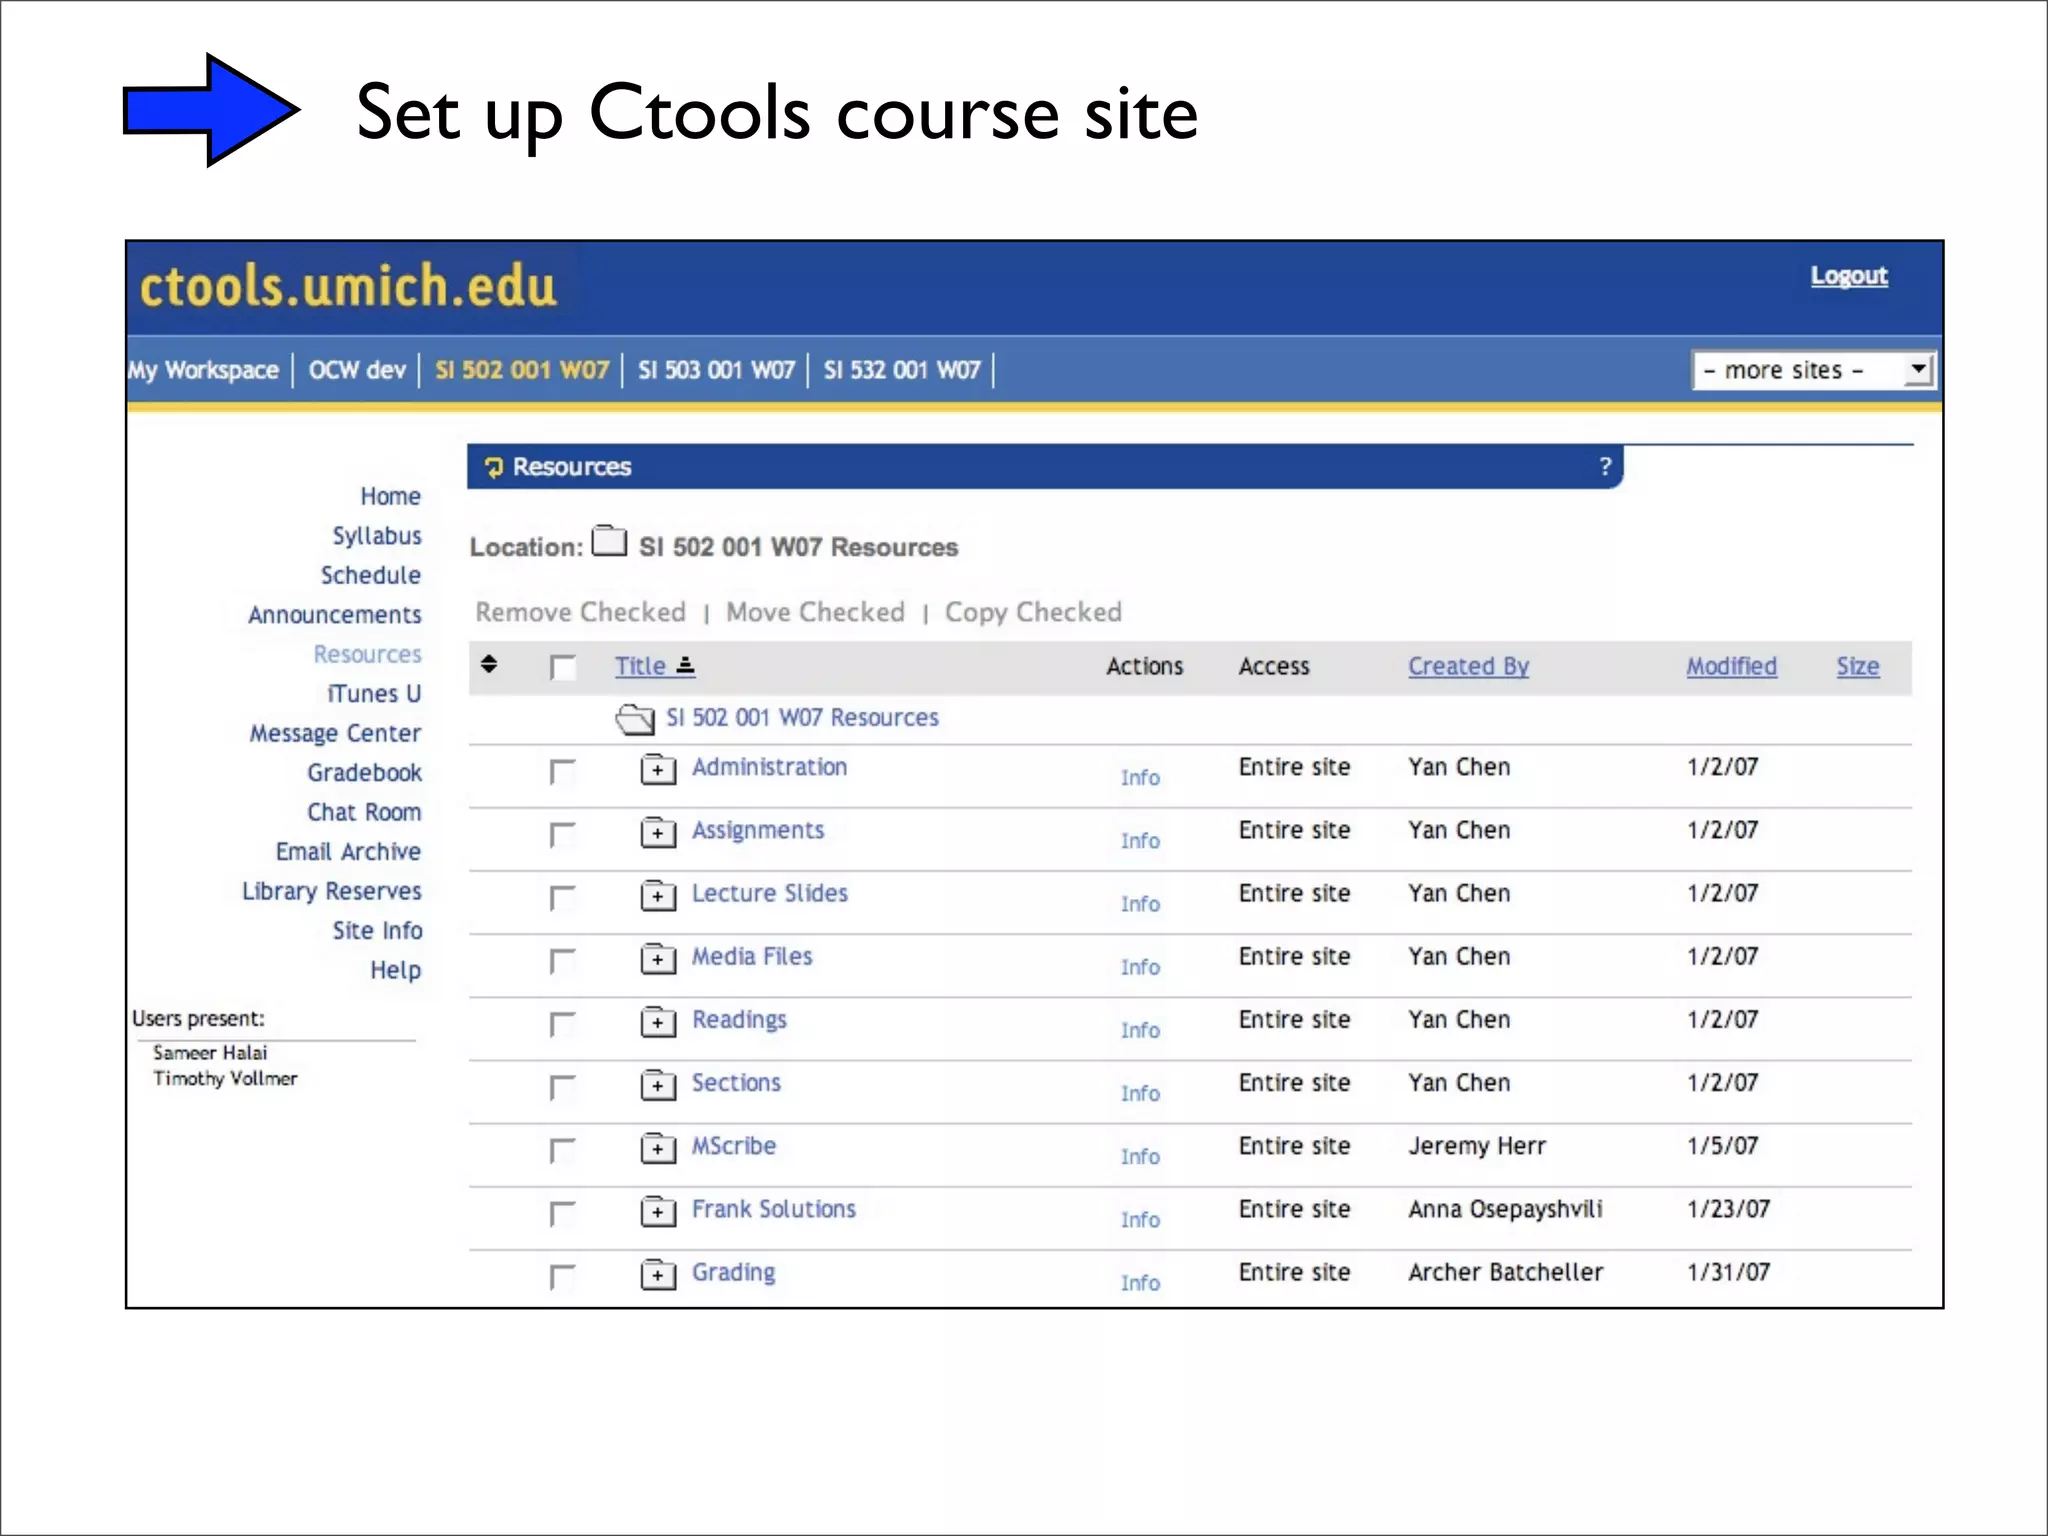Click the ctools.umich.edu logo
The image size is (2048, 1536).
pyautogui.click(x=348, y=286)
